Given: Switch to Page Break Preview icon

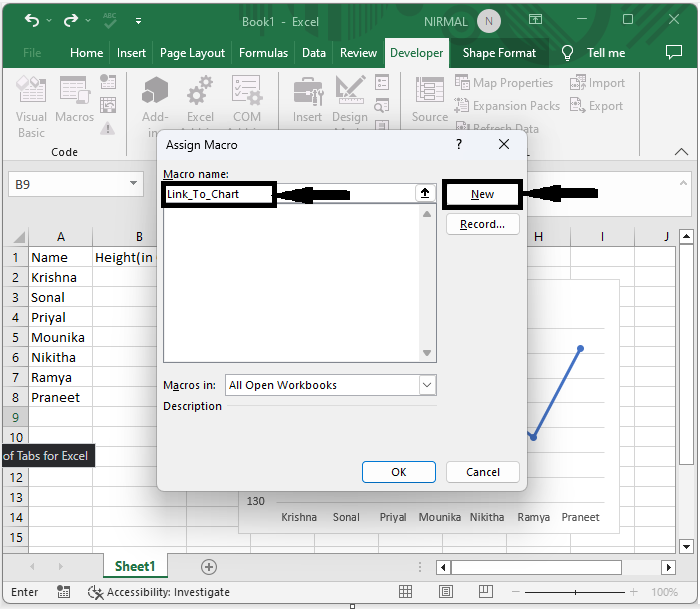Looking at the screenshot, I should point(486,592).
